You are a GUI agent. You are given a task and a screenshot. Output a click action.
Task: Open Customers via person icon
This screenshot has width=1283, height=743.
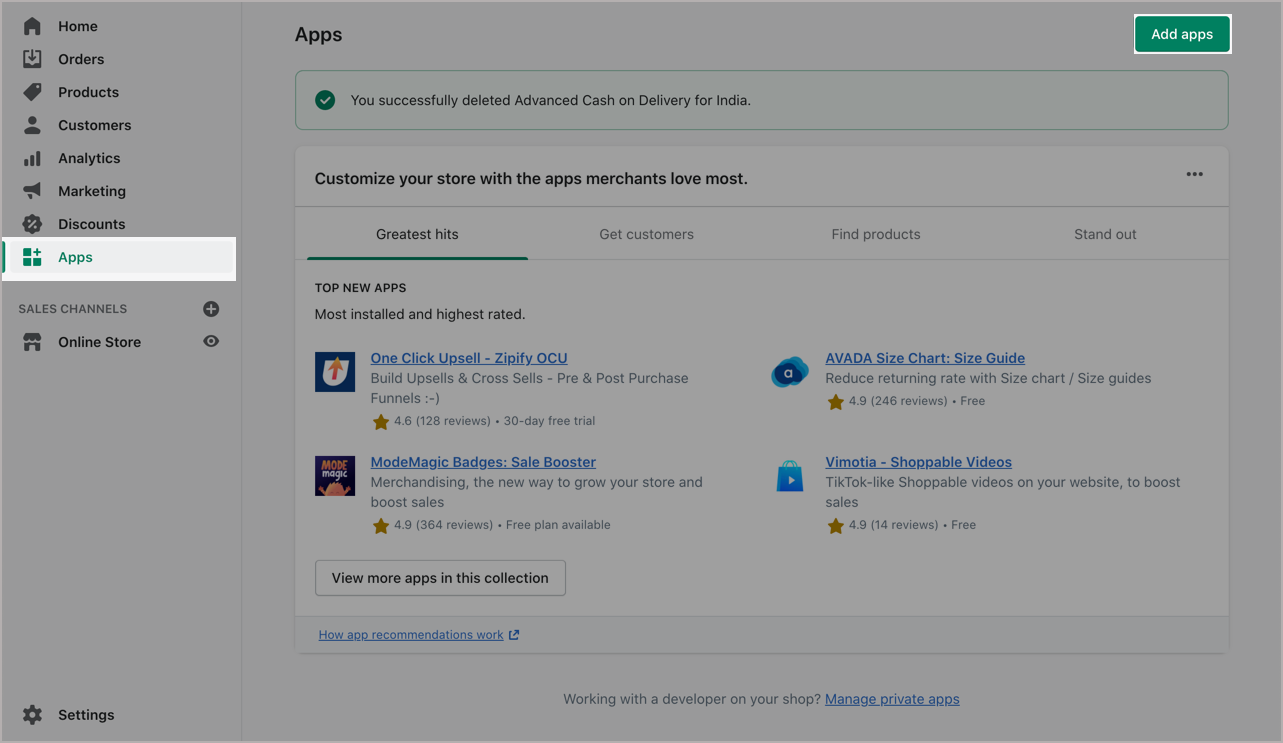tap(32, 125)
